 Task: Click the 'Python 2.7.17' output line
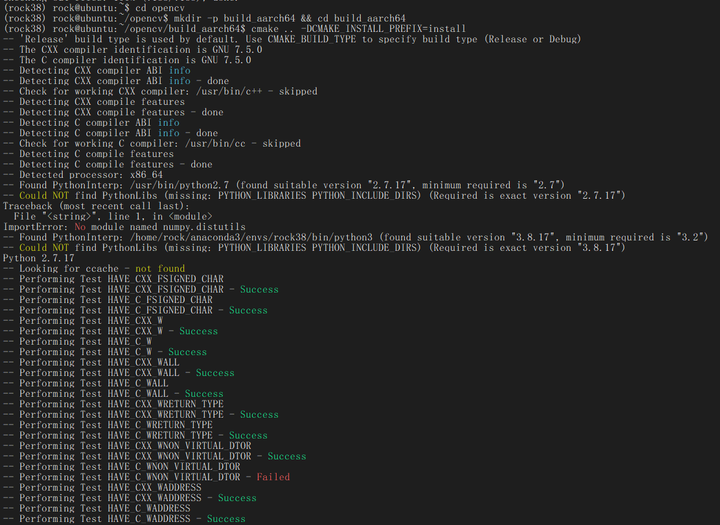(x=39, y=258)
